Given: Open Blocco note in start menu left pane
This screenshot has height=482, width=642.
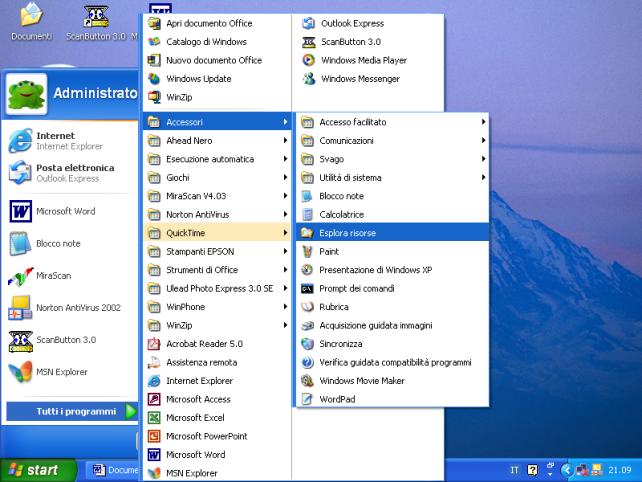Looking at the screenshot, I should click(70, 244).
